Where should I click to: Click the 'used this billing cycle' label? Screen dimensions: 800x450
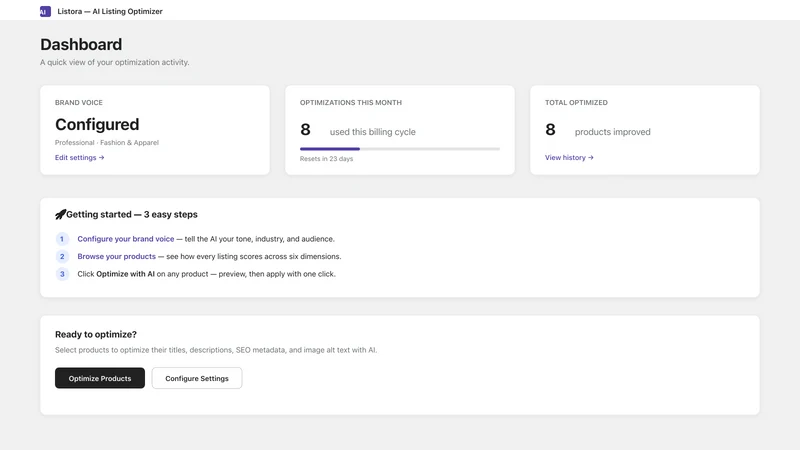[372, 132]
